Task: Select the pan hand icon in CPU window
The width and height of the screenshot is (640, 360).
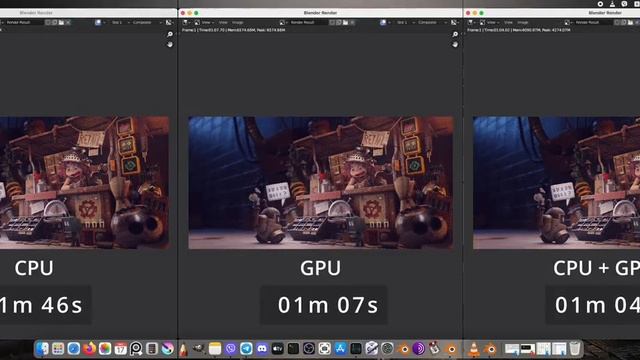Action: click(170, 44)
